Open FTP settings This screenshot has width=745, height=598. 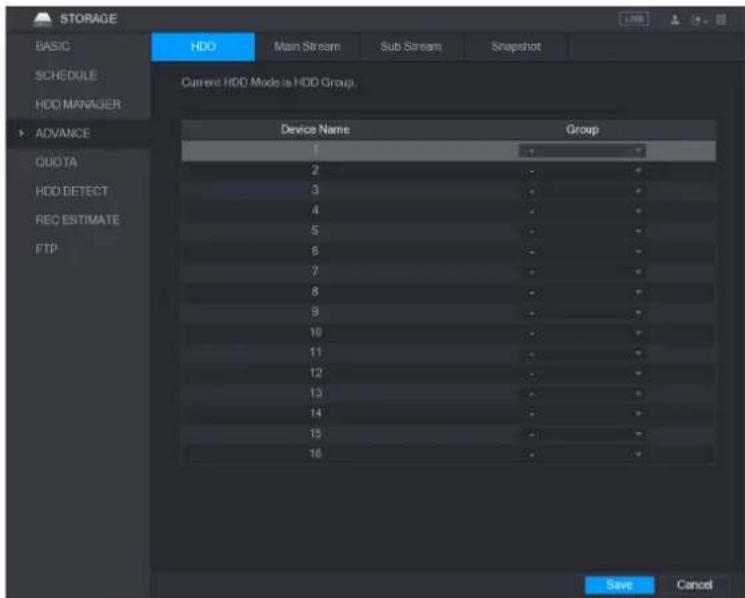47,248
